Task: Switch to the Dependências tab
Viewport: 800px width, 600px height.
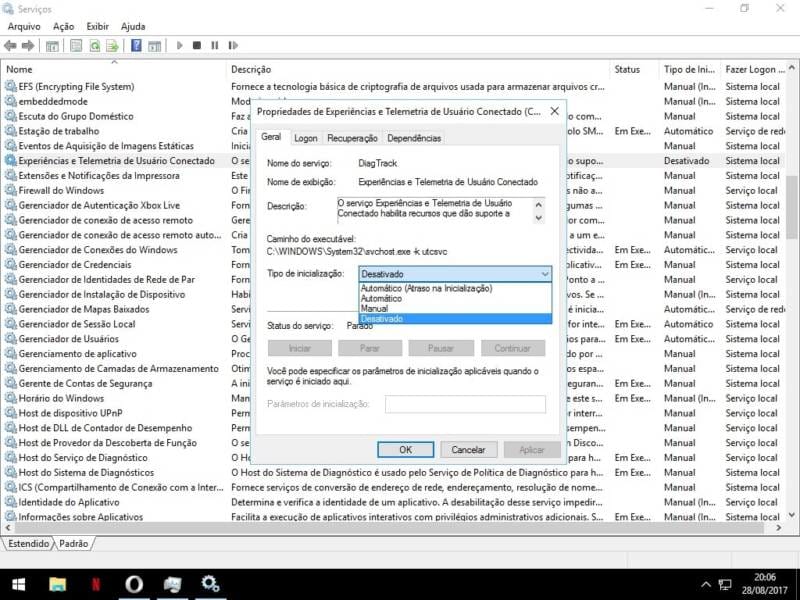Action: click(414, 138)
